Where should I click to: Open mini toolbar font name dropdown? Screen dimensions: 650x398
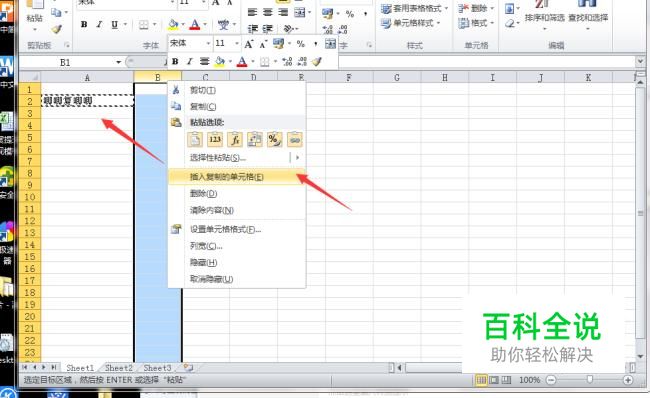tap(208, 43)
